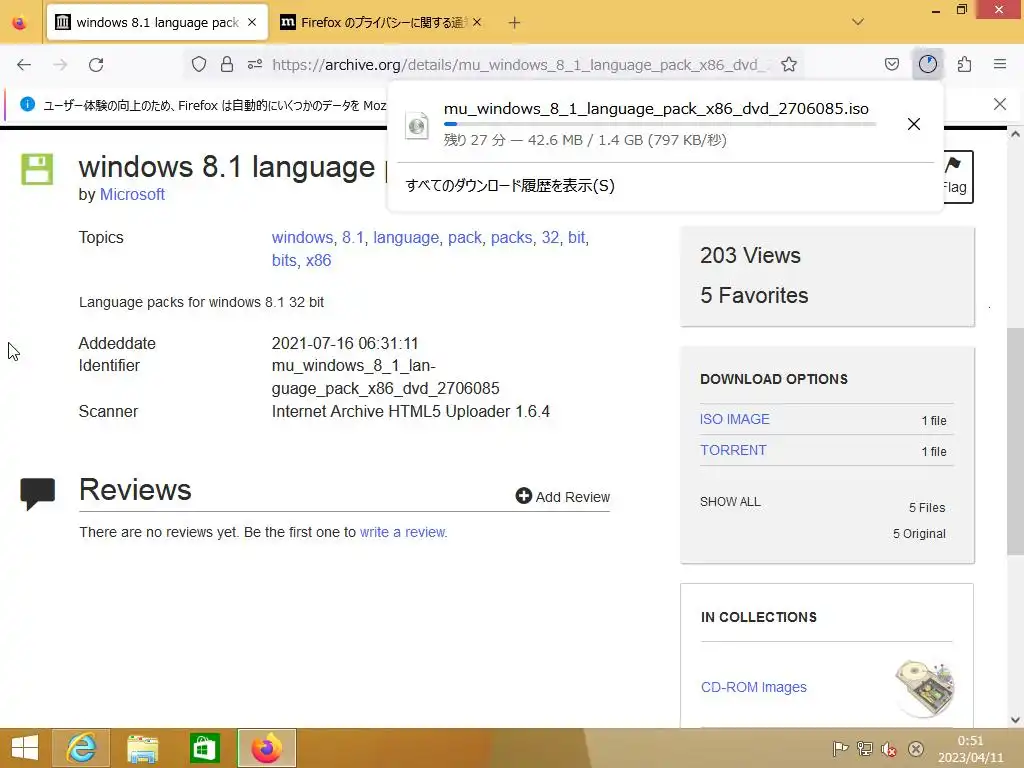Image resolution: width=1024 pixels, height=768 pixels.
Task: Close the Firefox プライバシー tab
Action: click(477, 22)
